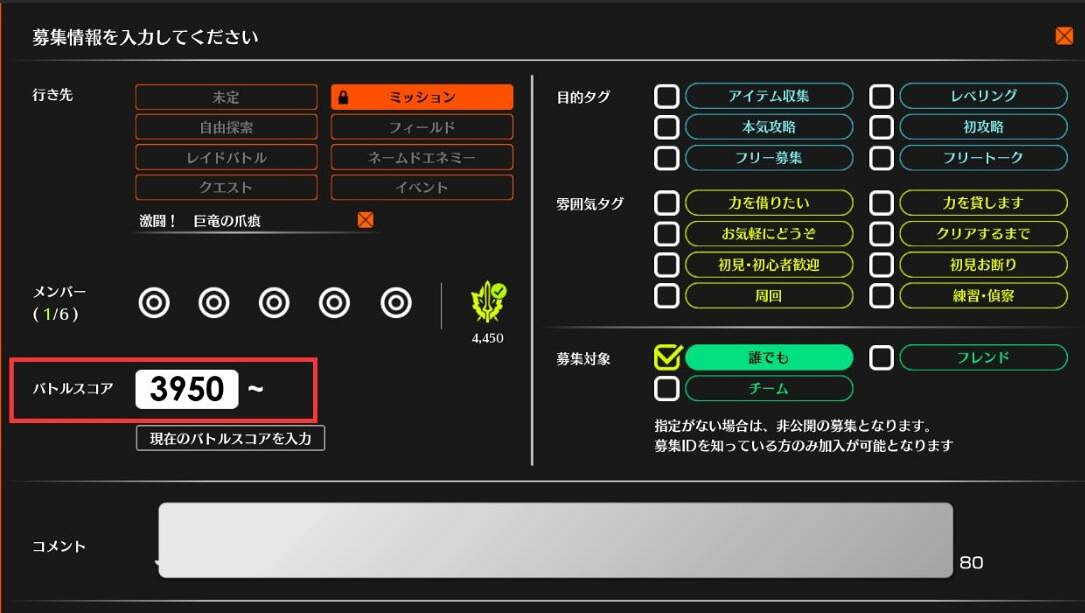Viewport: 1085px width, 613px height.
Task: Select イベント as the destination
Action: (x=422, y=186)
